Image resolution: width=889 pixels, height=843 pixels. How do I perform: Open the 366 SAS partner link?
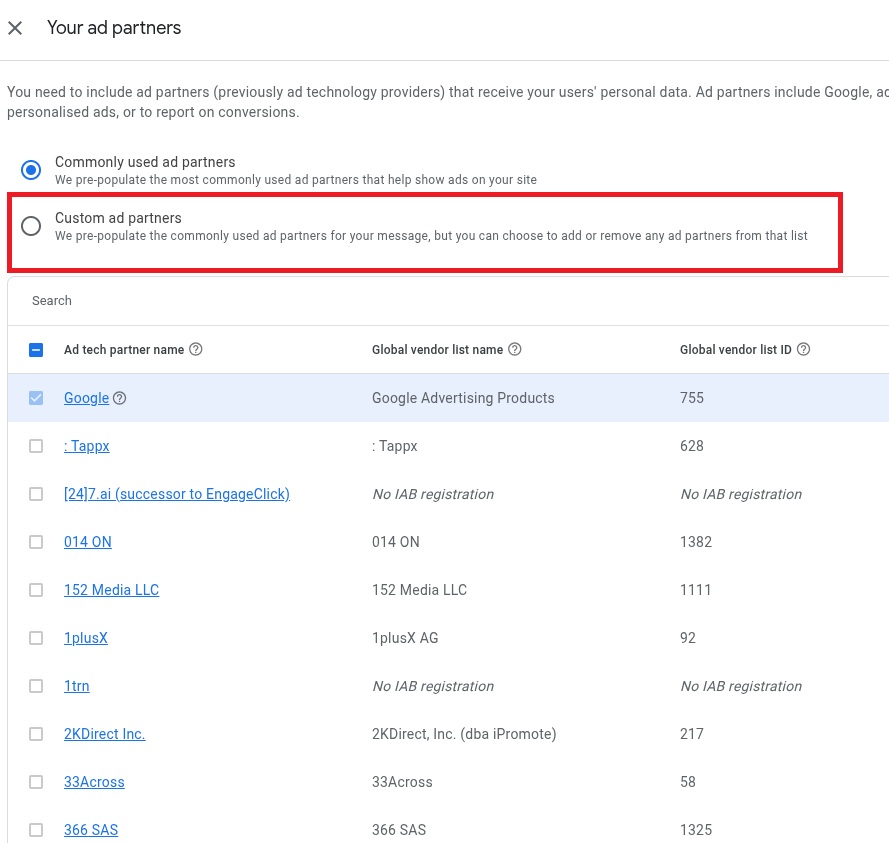click(x=91, y=830)
